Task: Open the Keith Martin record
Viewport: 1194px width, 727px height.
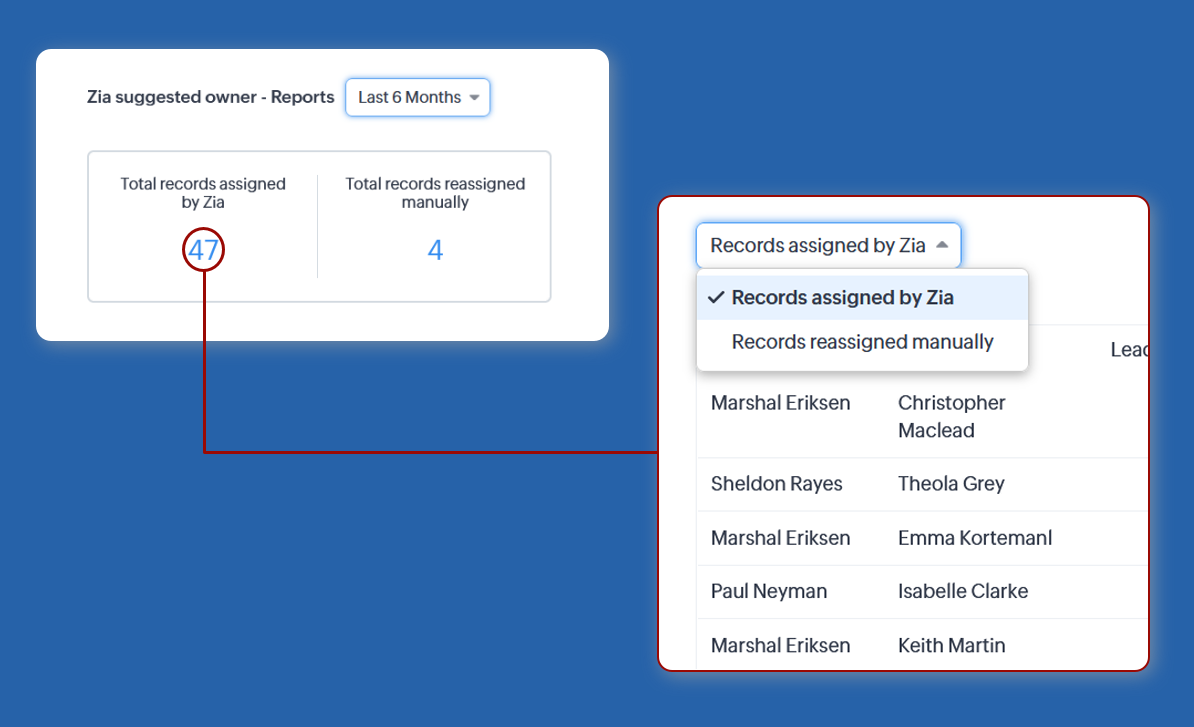Action: [951, 645]
